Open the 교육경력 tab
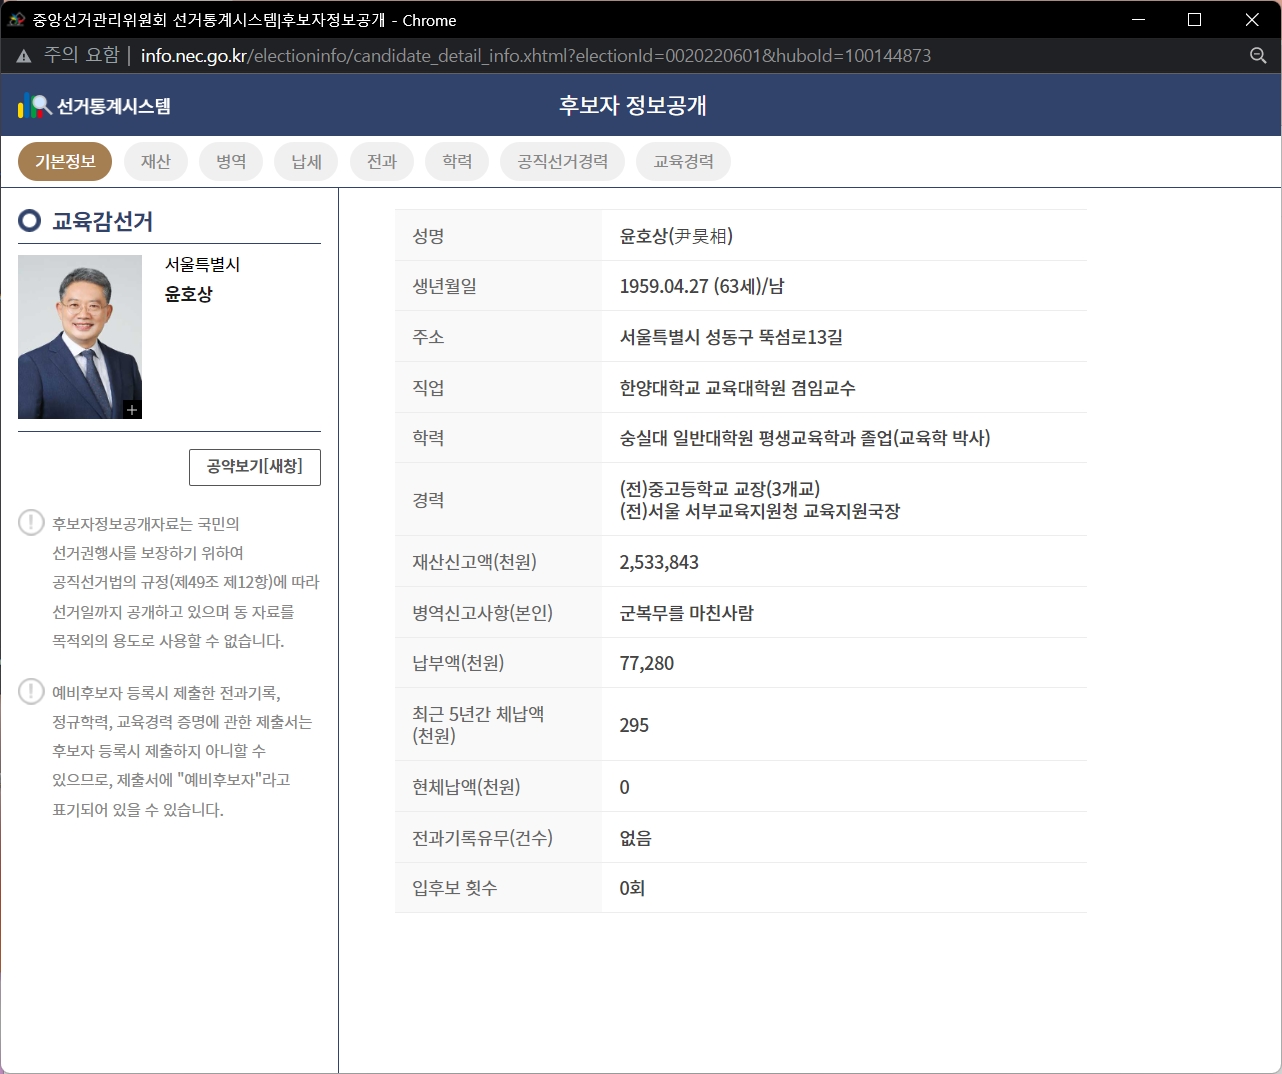Image resolution: width=1282 pixels, height=1074 pixels. 683,162
